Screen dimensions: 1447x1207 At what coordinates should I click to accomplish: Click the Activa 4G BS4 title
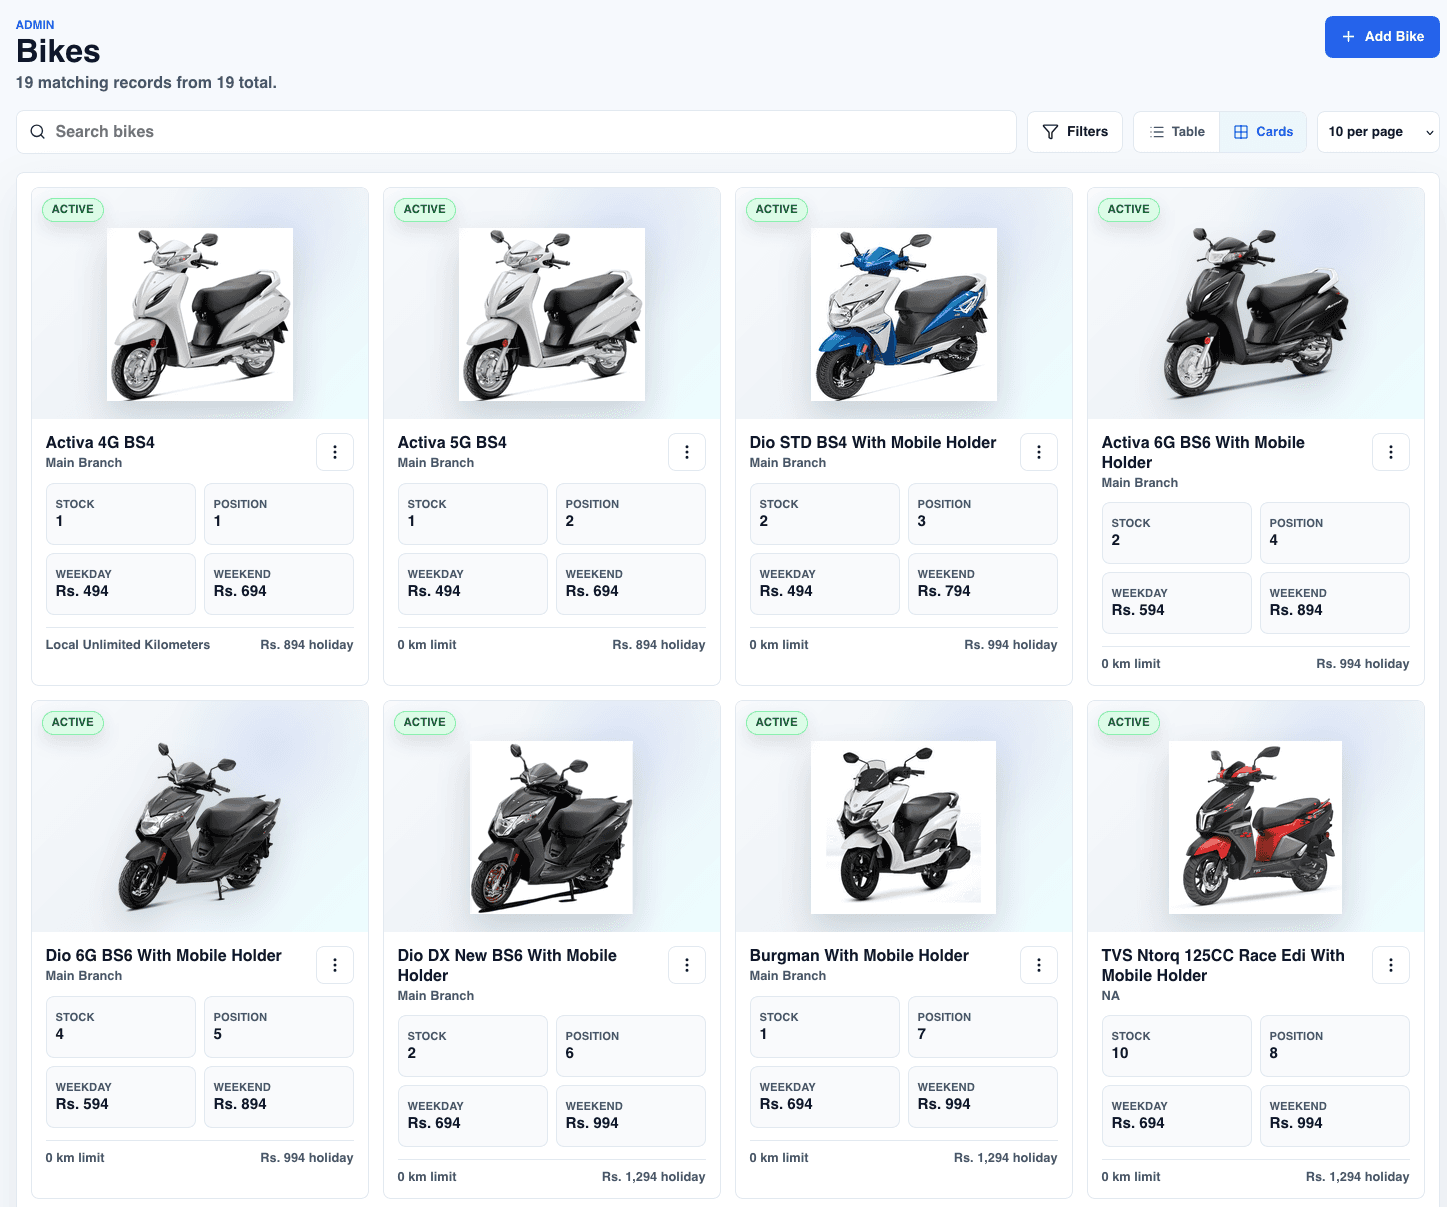(100, 443)
